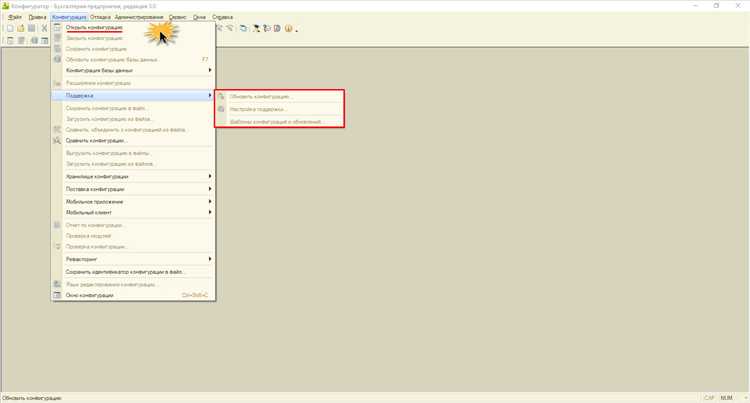This screenshot has height=403, width=750.
Task: Click the orange round help icon in toolbar
Action: 288,29
